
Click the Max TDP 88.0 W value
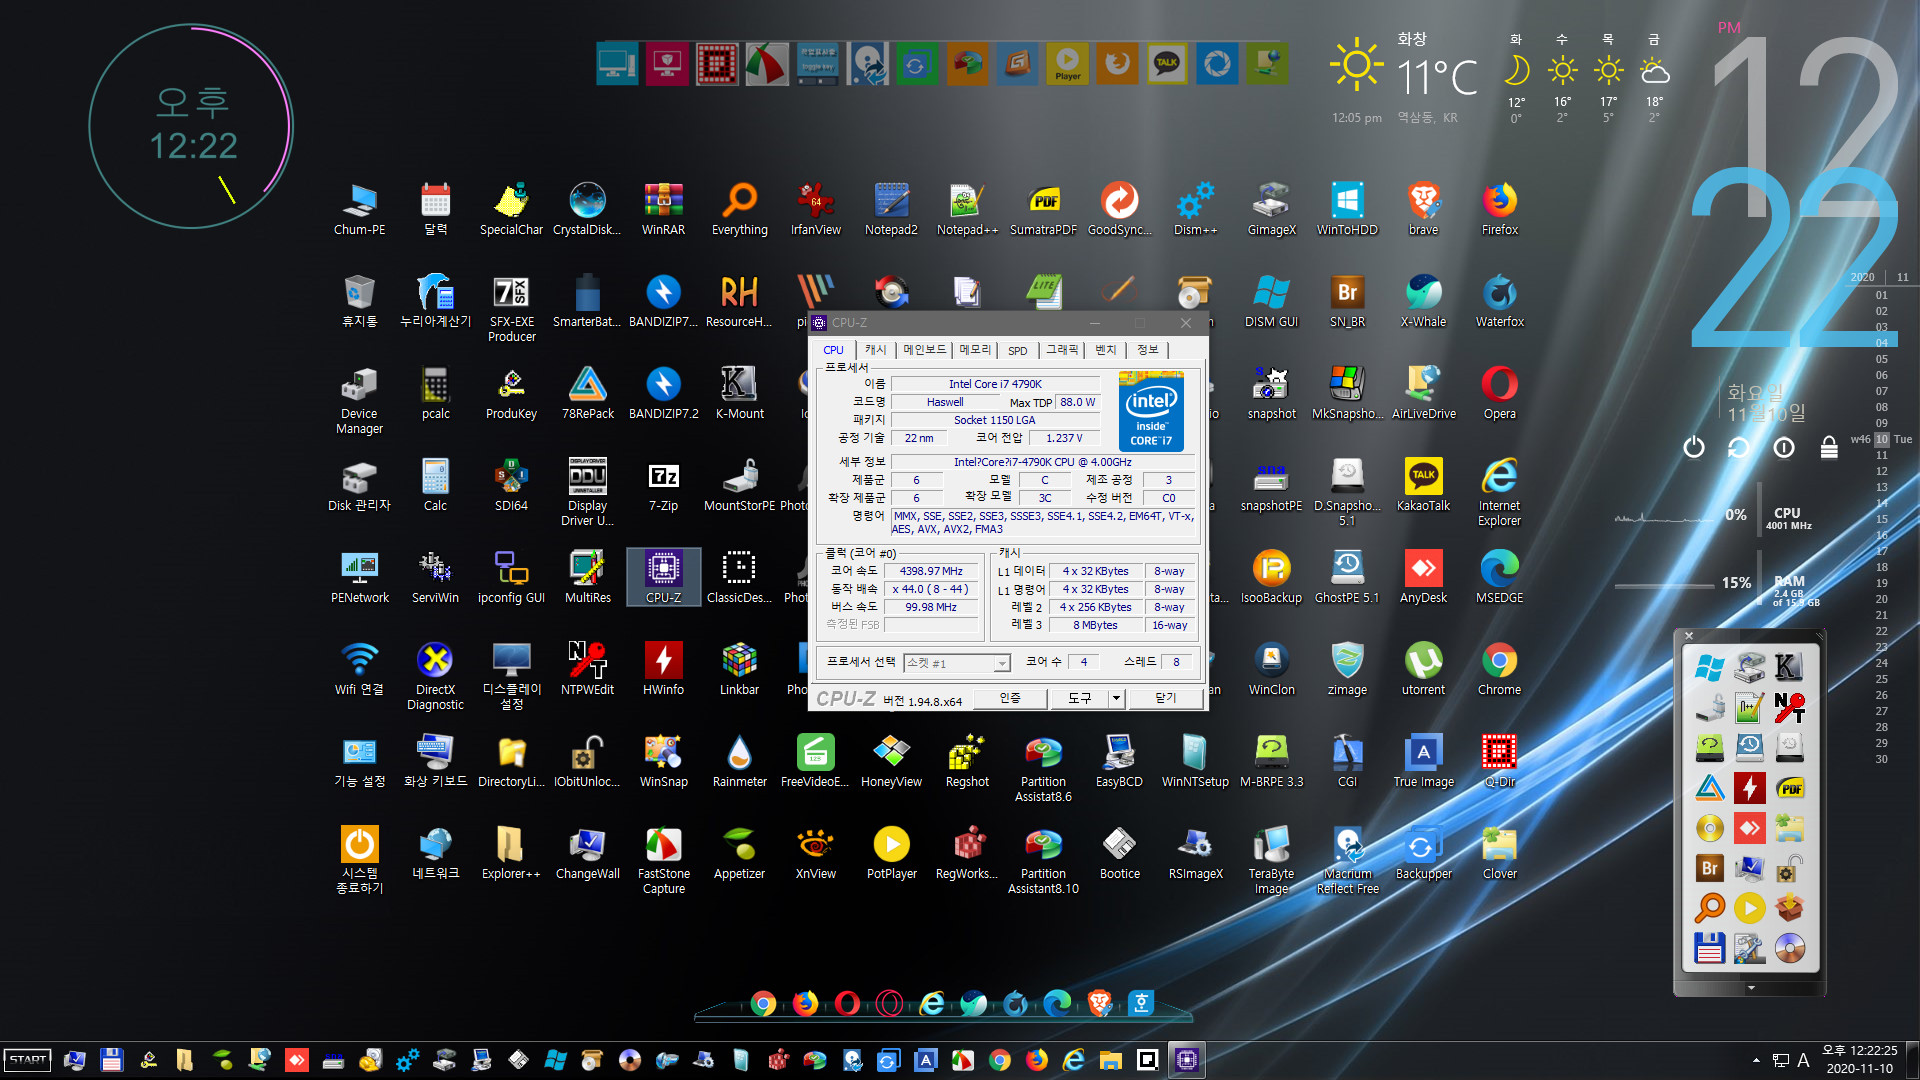click(1077, 402)
